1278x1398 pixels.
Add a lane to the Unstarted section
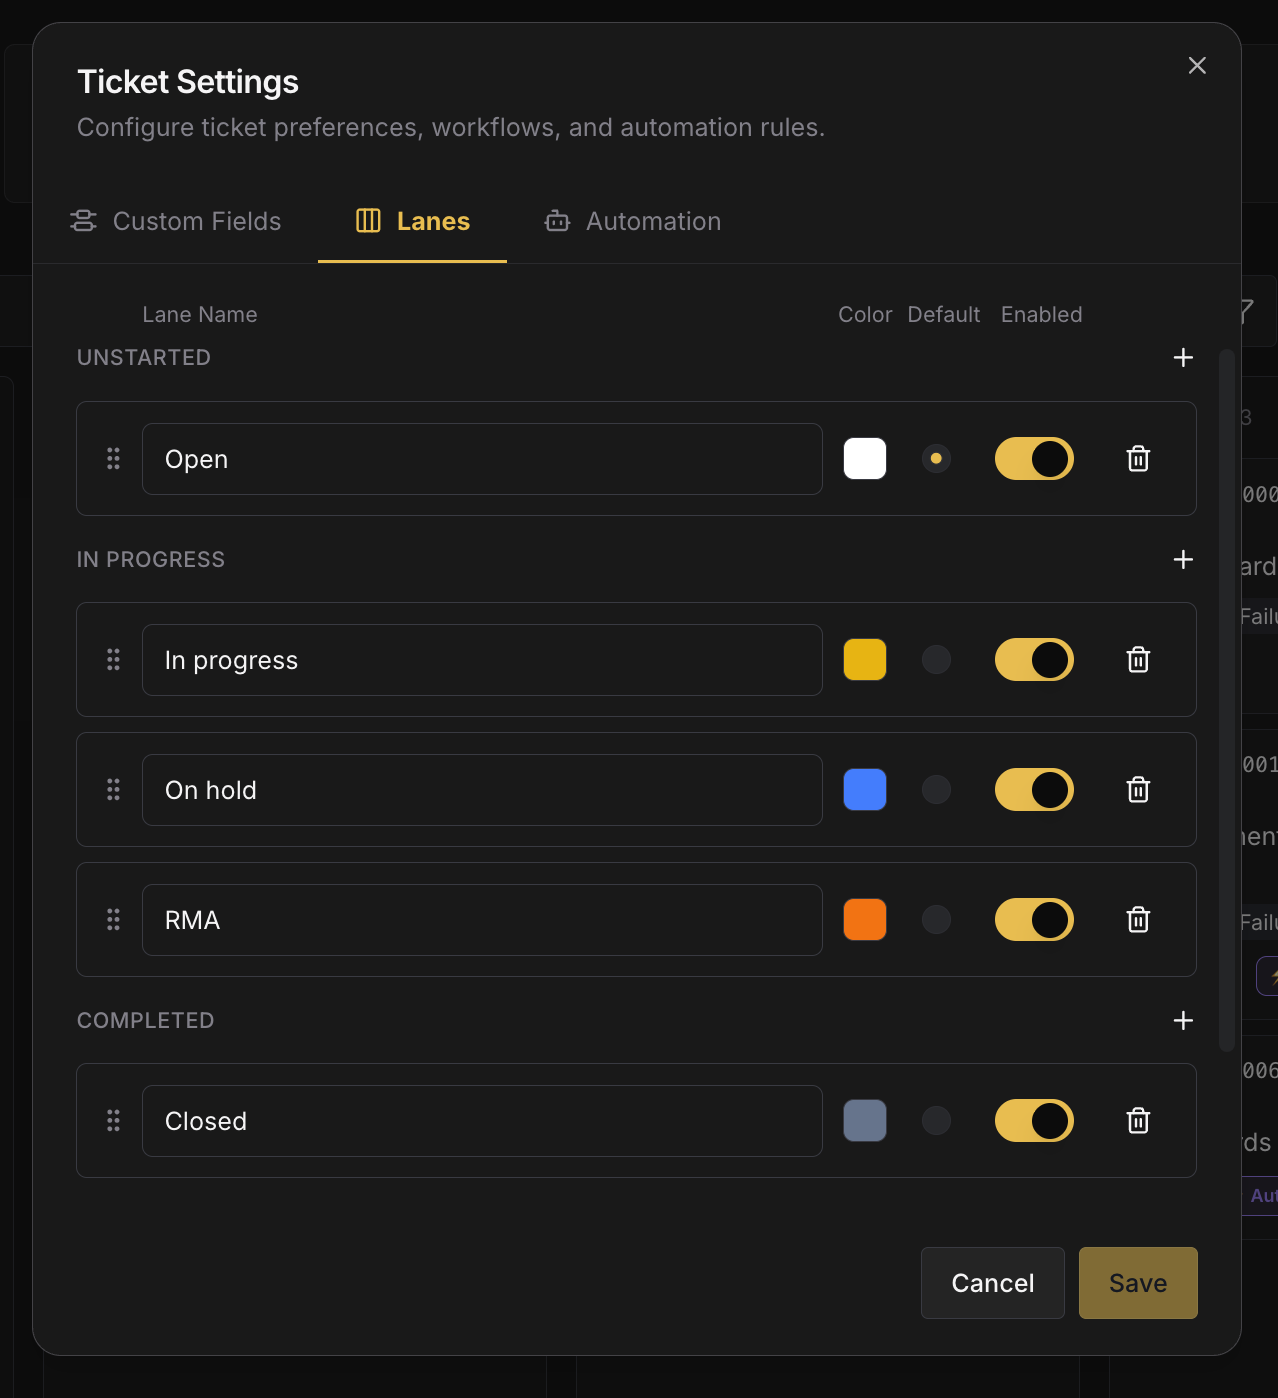coord(1183,357)
